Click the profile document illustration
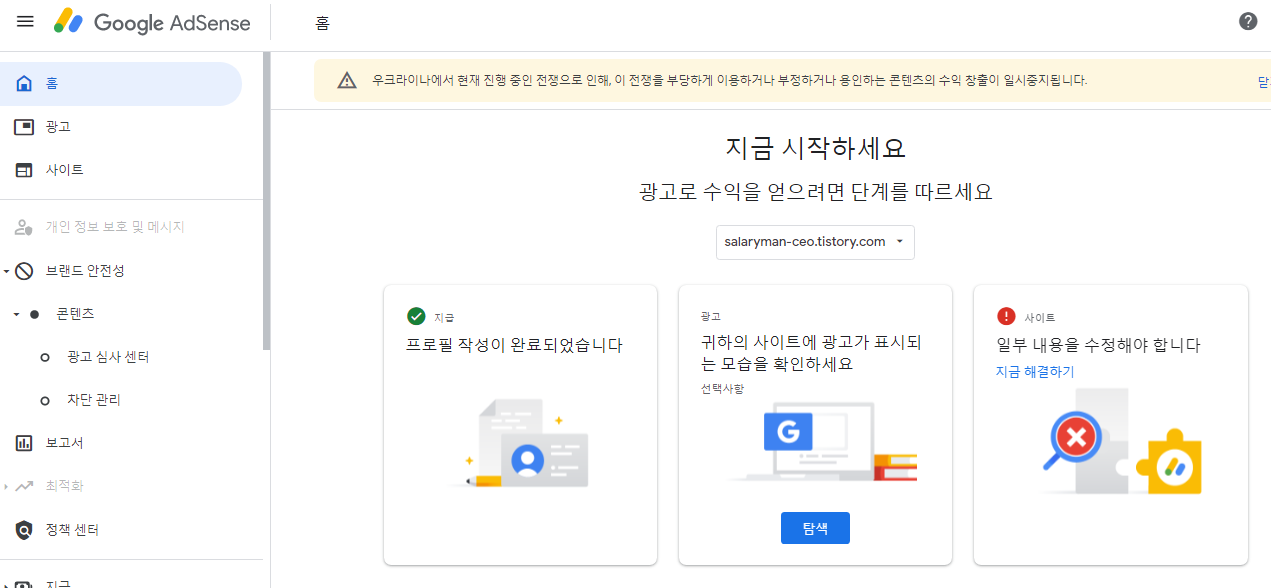The image size is (1271, 588). click(x=527, y=443)
